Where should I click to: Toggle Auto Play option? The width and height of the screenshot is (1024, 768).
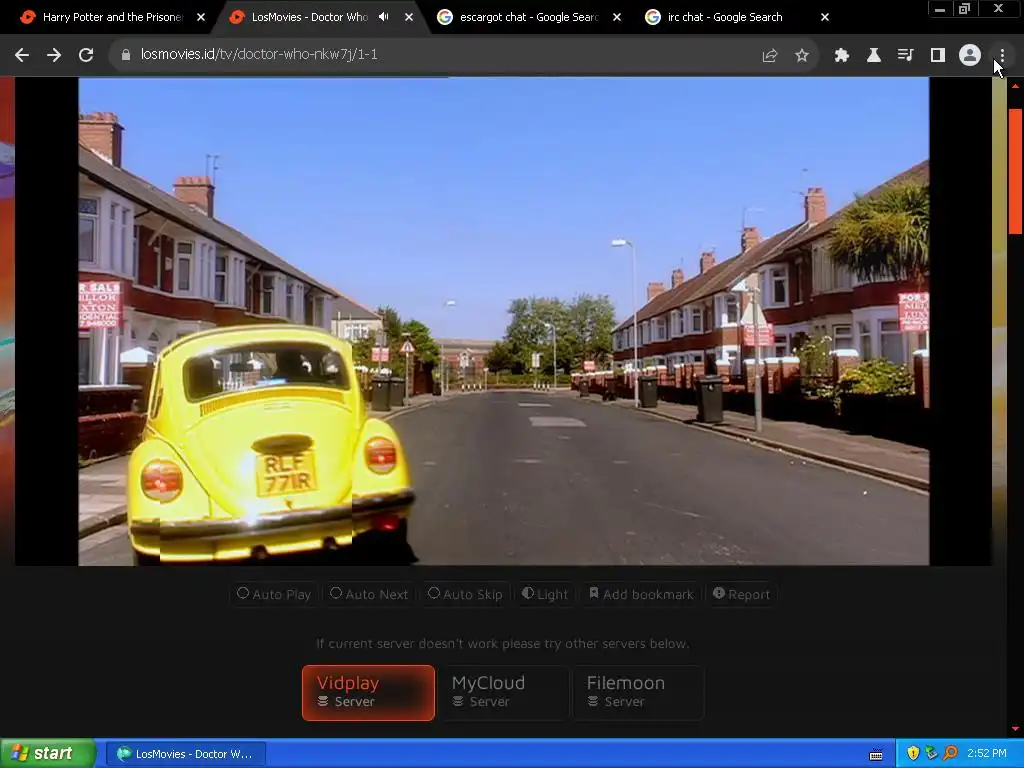(x=274, y=594)
